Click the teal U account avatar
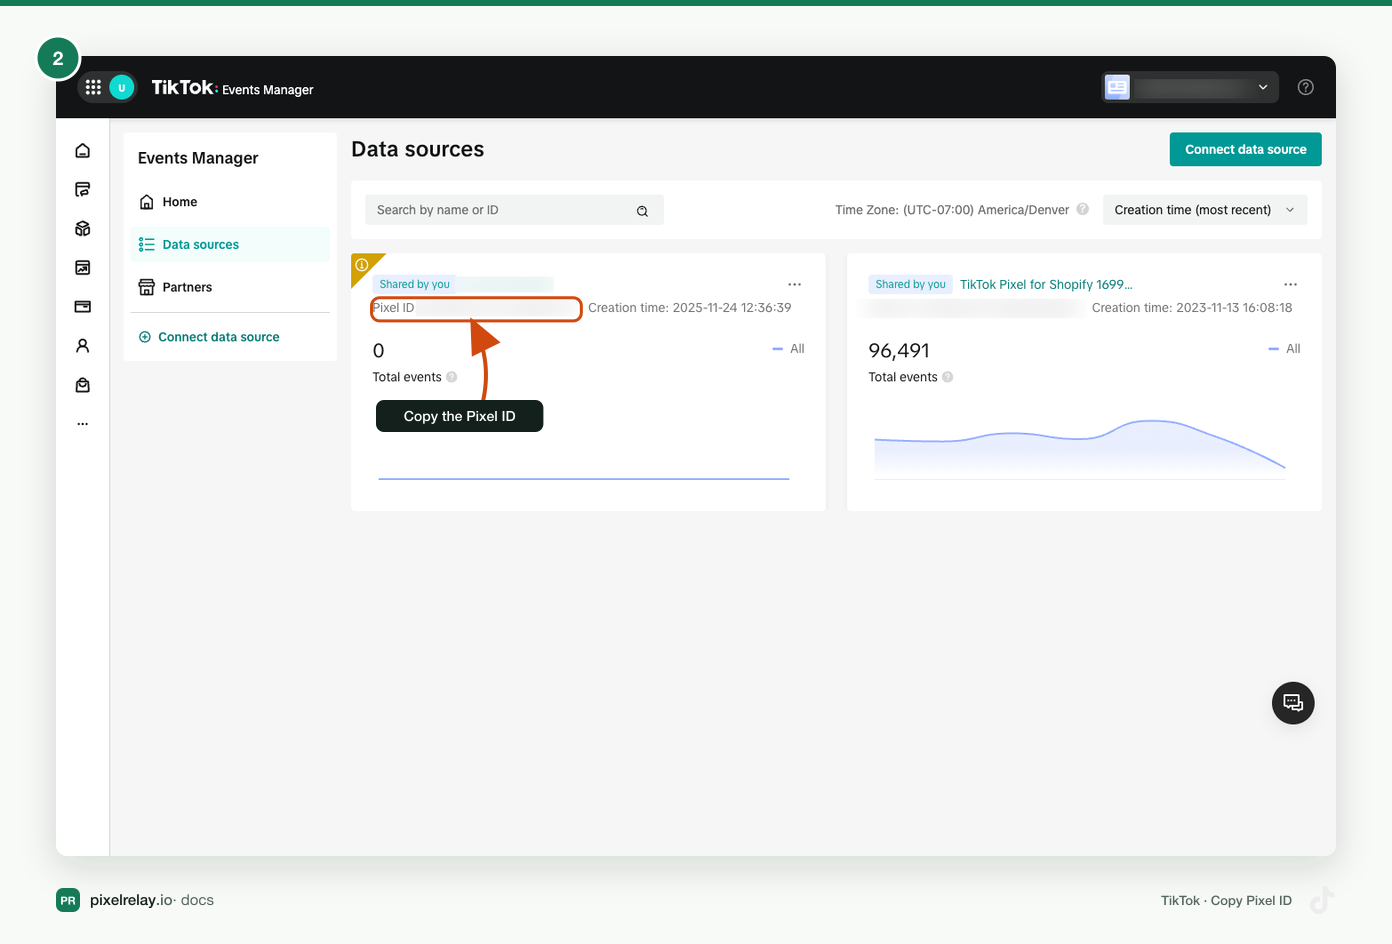This screenshot has height=944, width=1392. click(122, 87)
